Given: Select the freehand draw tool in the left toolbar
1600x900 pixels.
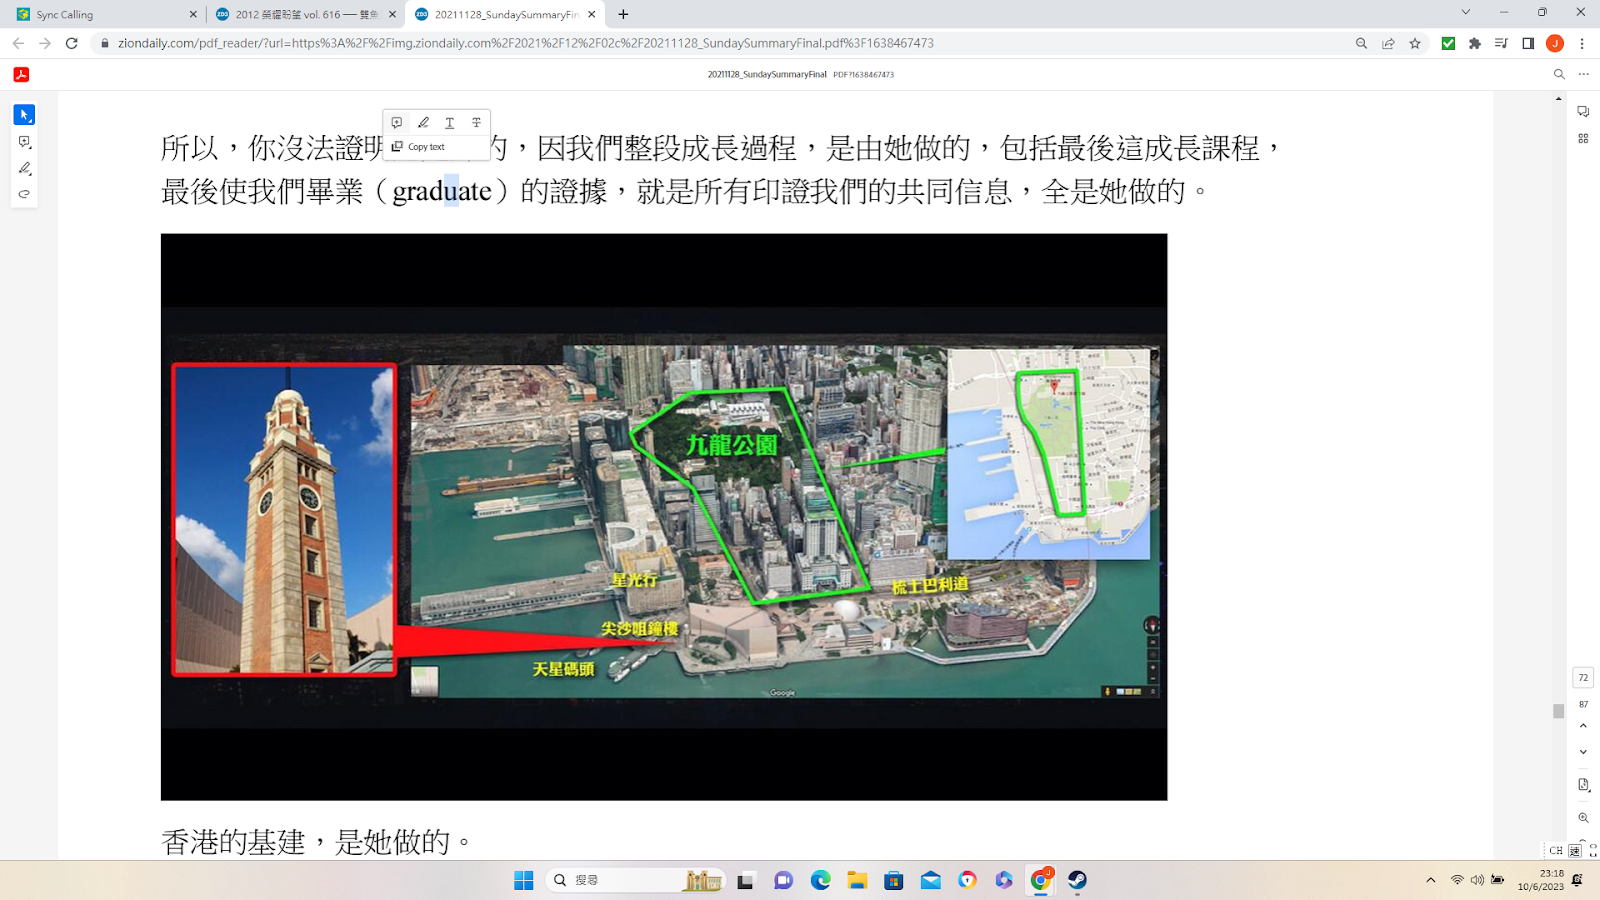Looking at the screenshot, I should point(24,194).
